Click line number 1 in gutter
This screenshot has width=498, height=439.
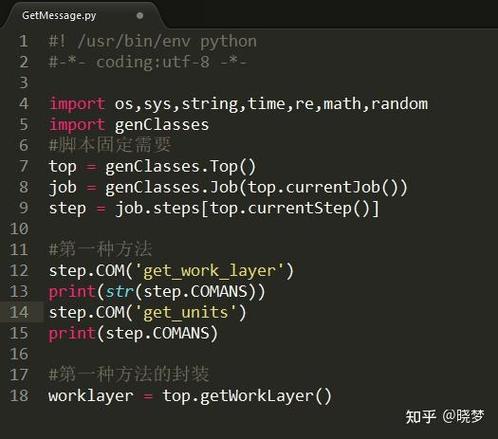pyautogui.click(x=23, y=41)
